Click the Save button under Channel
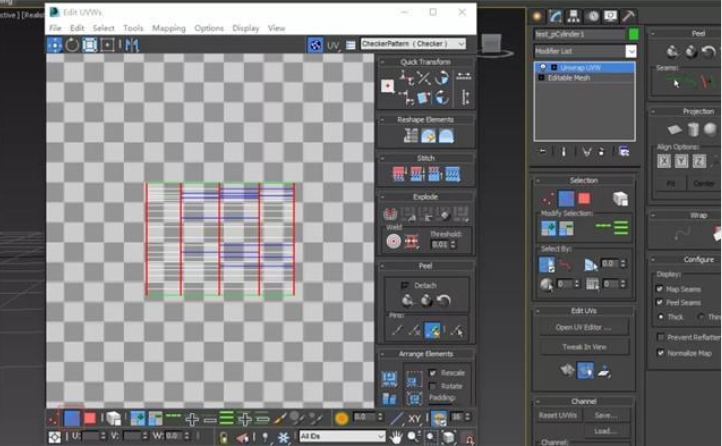Screen dimensions: 722x446 [606, 415]
